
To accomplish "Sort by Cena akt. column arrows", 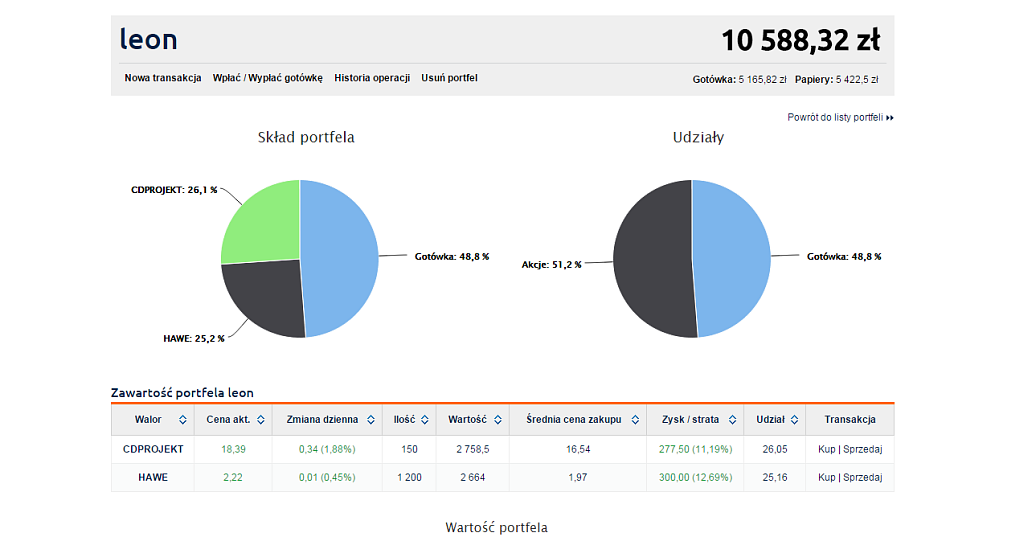I will click(261, 420).
